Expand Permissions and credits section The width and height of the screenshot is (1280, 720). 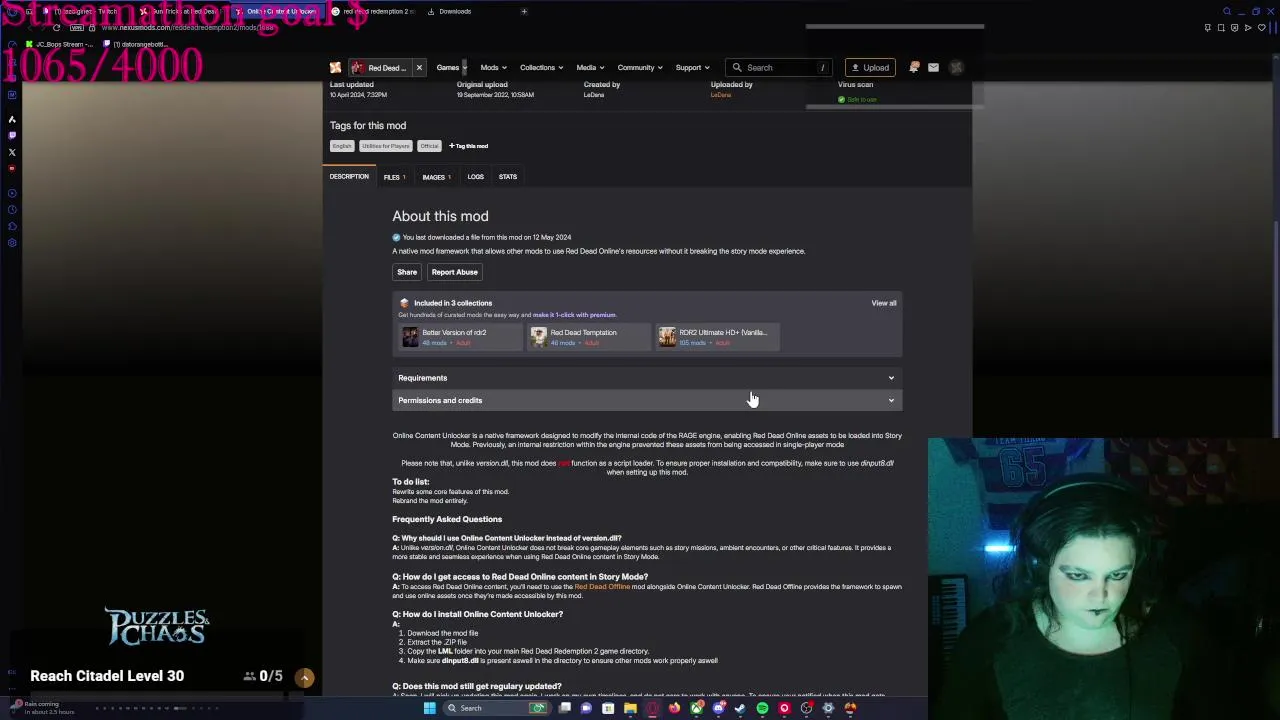tap(647, 400)
